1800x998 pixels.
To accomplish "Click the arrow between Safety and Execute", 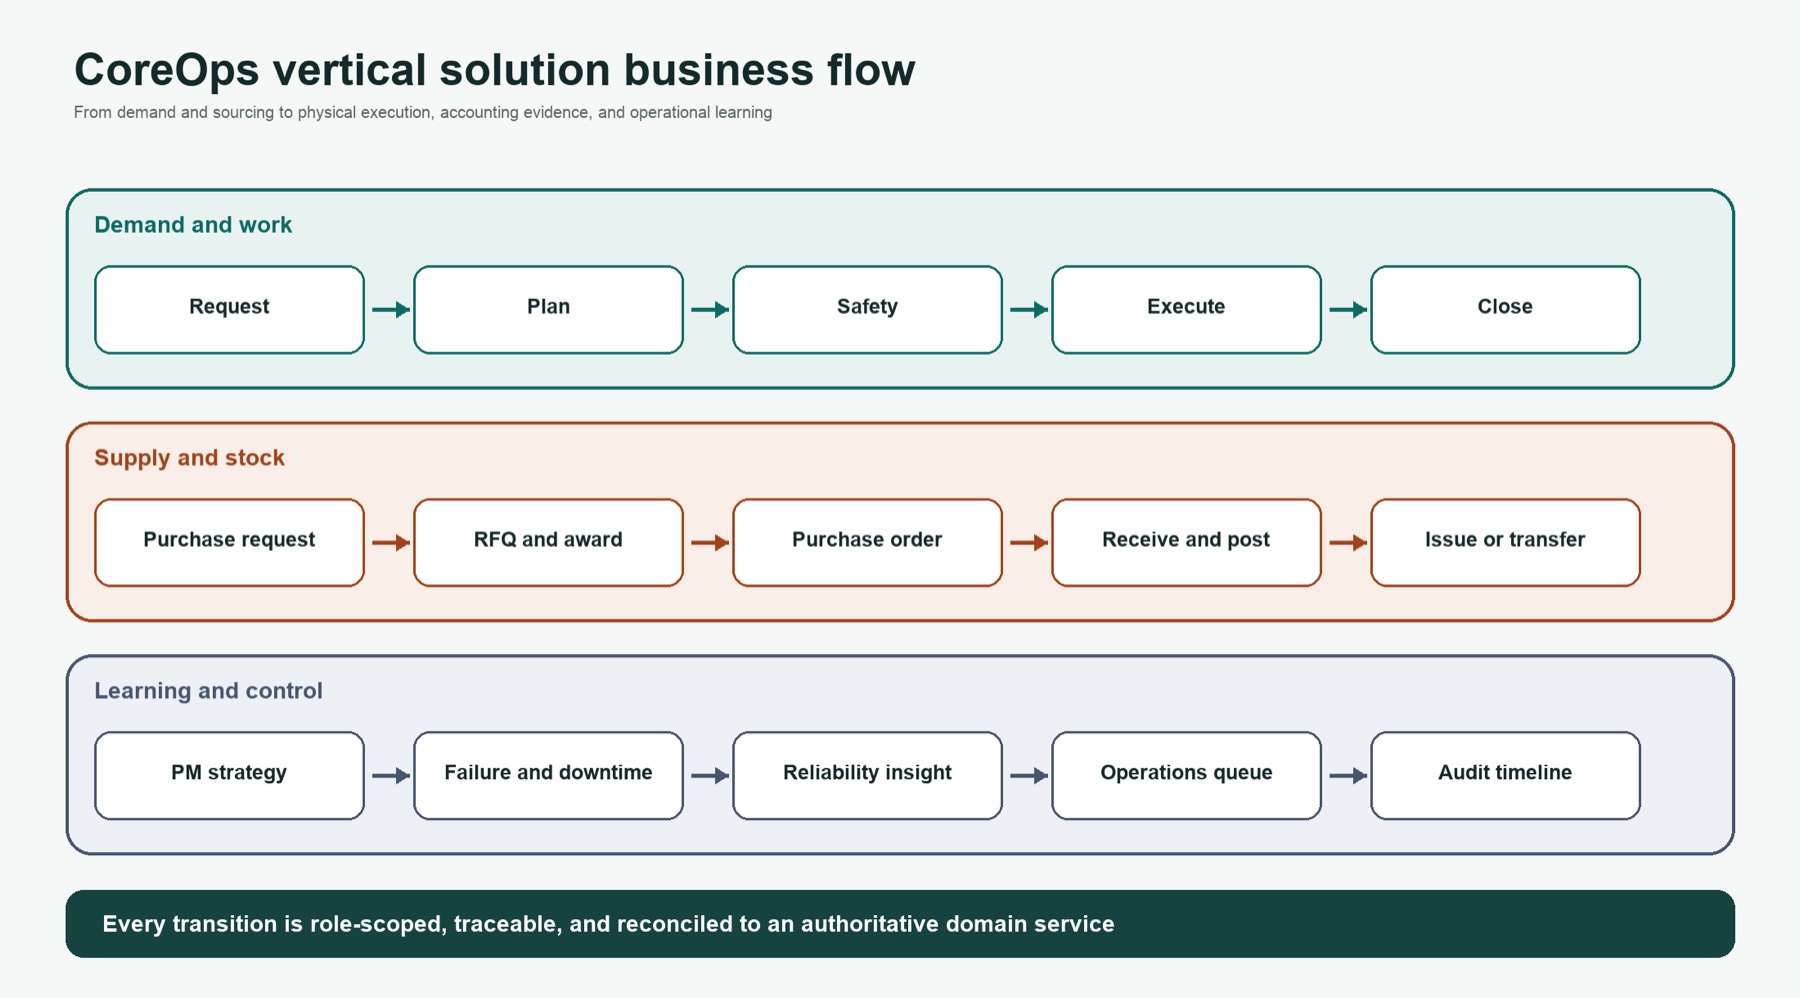I will coord(1028,309).
